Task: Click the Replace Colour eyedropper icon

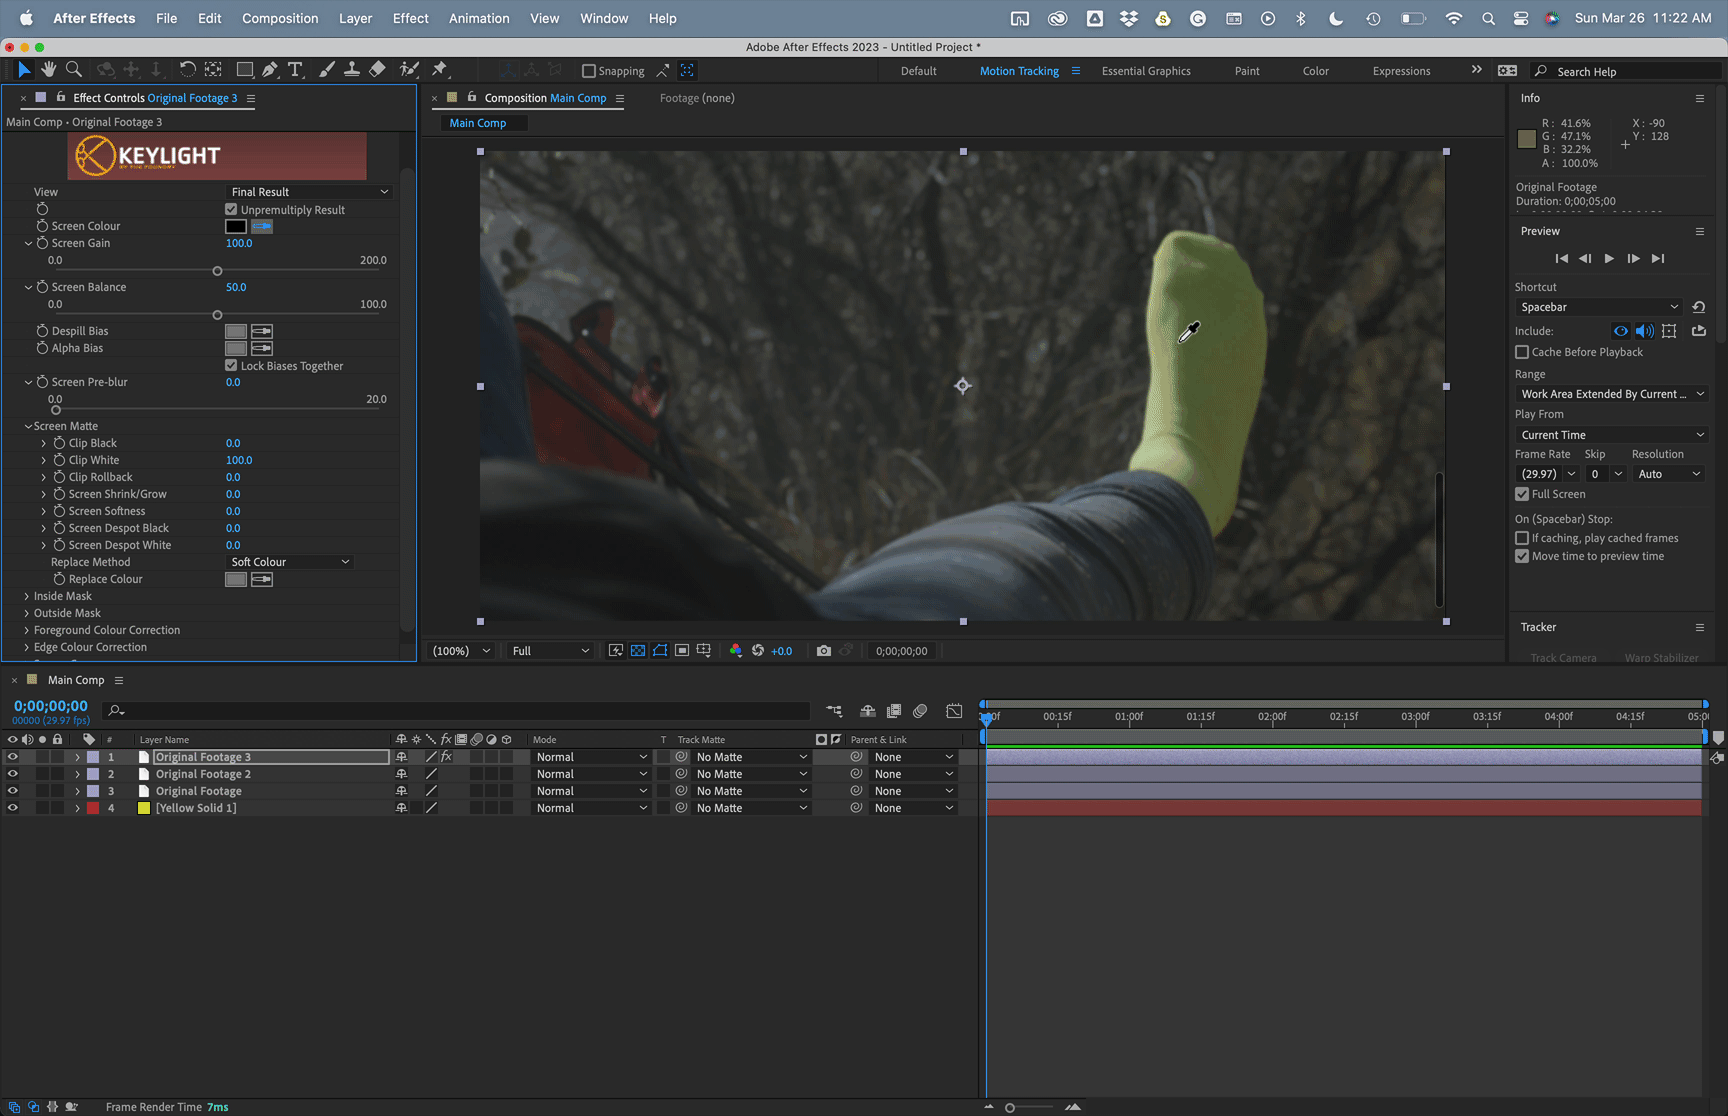Action: (262, 579)
